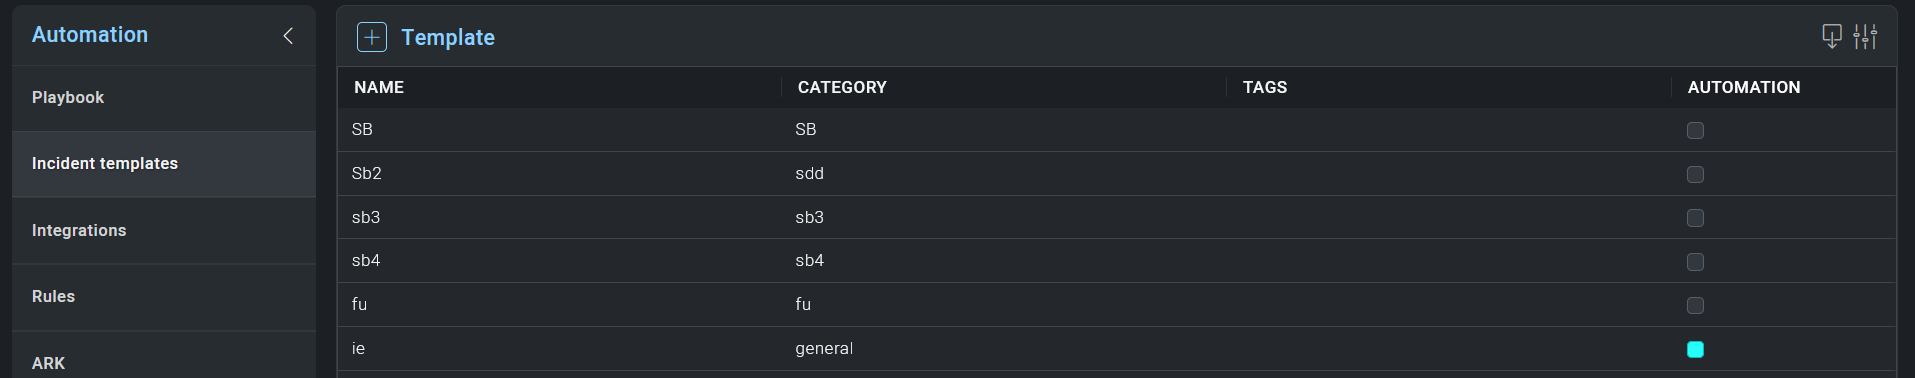Sort by the NAME column header

pyautogui.click(x=379, y=87)
